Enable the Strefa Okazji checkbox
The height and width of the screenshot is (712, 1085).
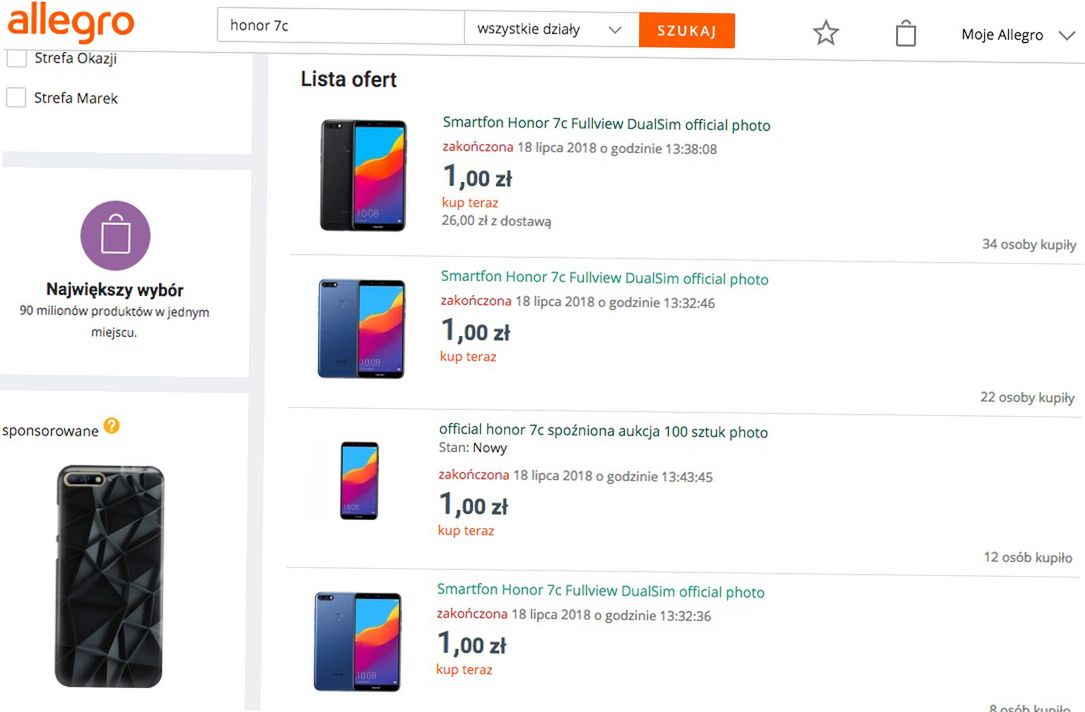[x=16, y=57]
